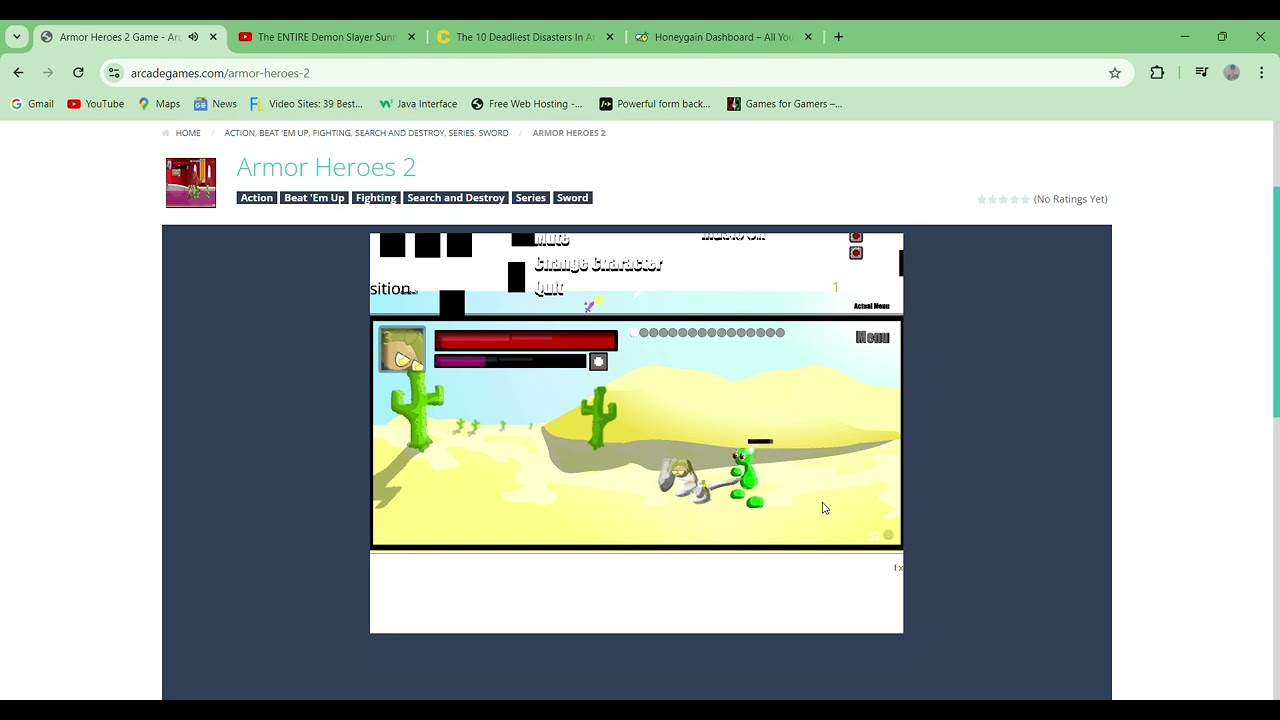Viewport: 1280px width, 720px height.
Task: Open the in-game Menu button
Action: (872, 338)
